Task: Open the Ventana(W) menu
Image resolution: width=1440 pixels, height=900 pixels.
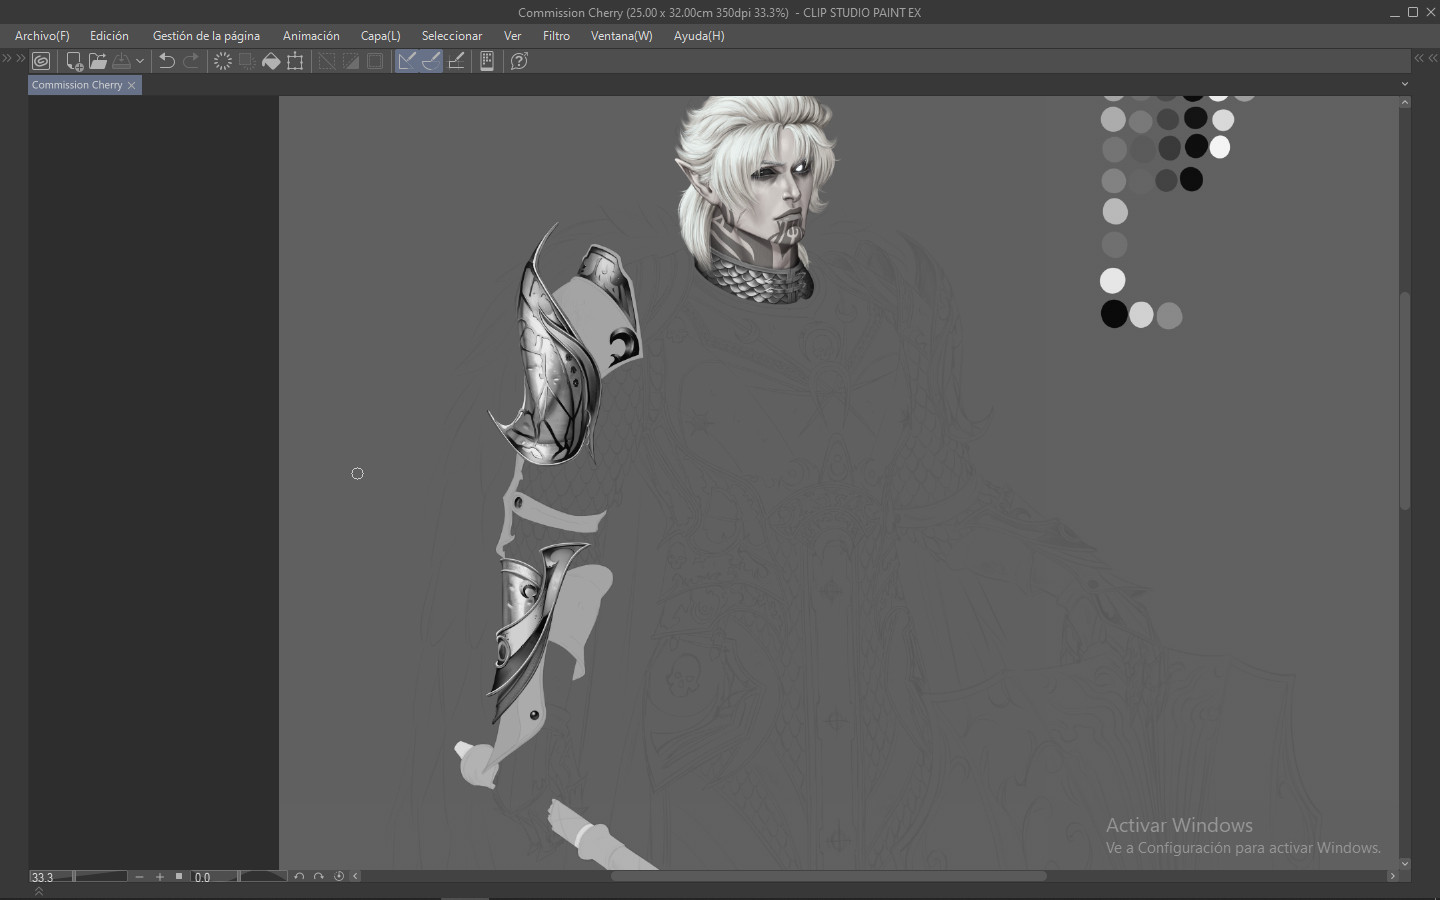Action: [622, 36]
